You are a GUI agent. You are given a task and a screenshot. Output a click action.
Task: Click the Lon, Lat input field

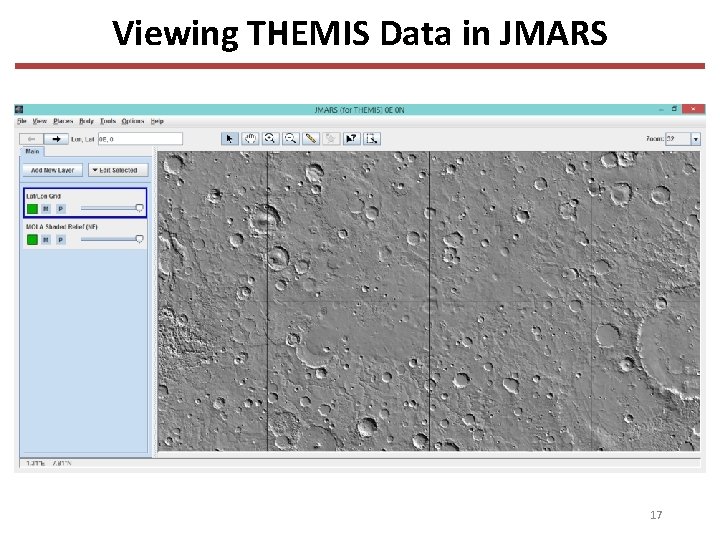[x=140, y=139]
